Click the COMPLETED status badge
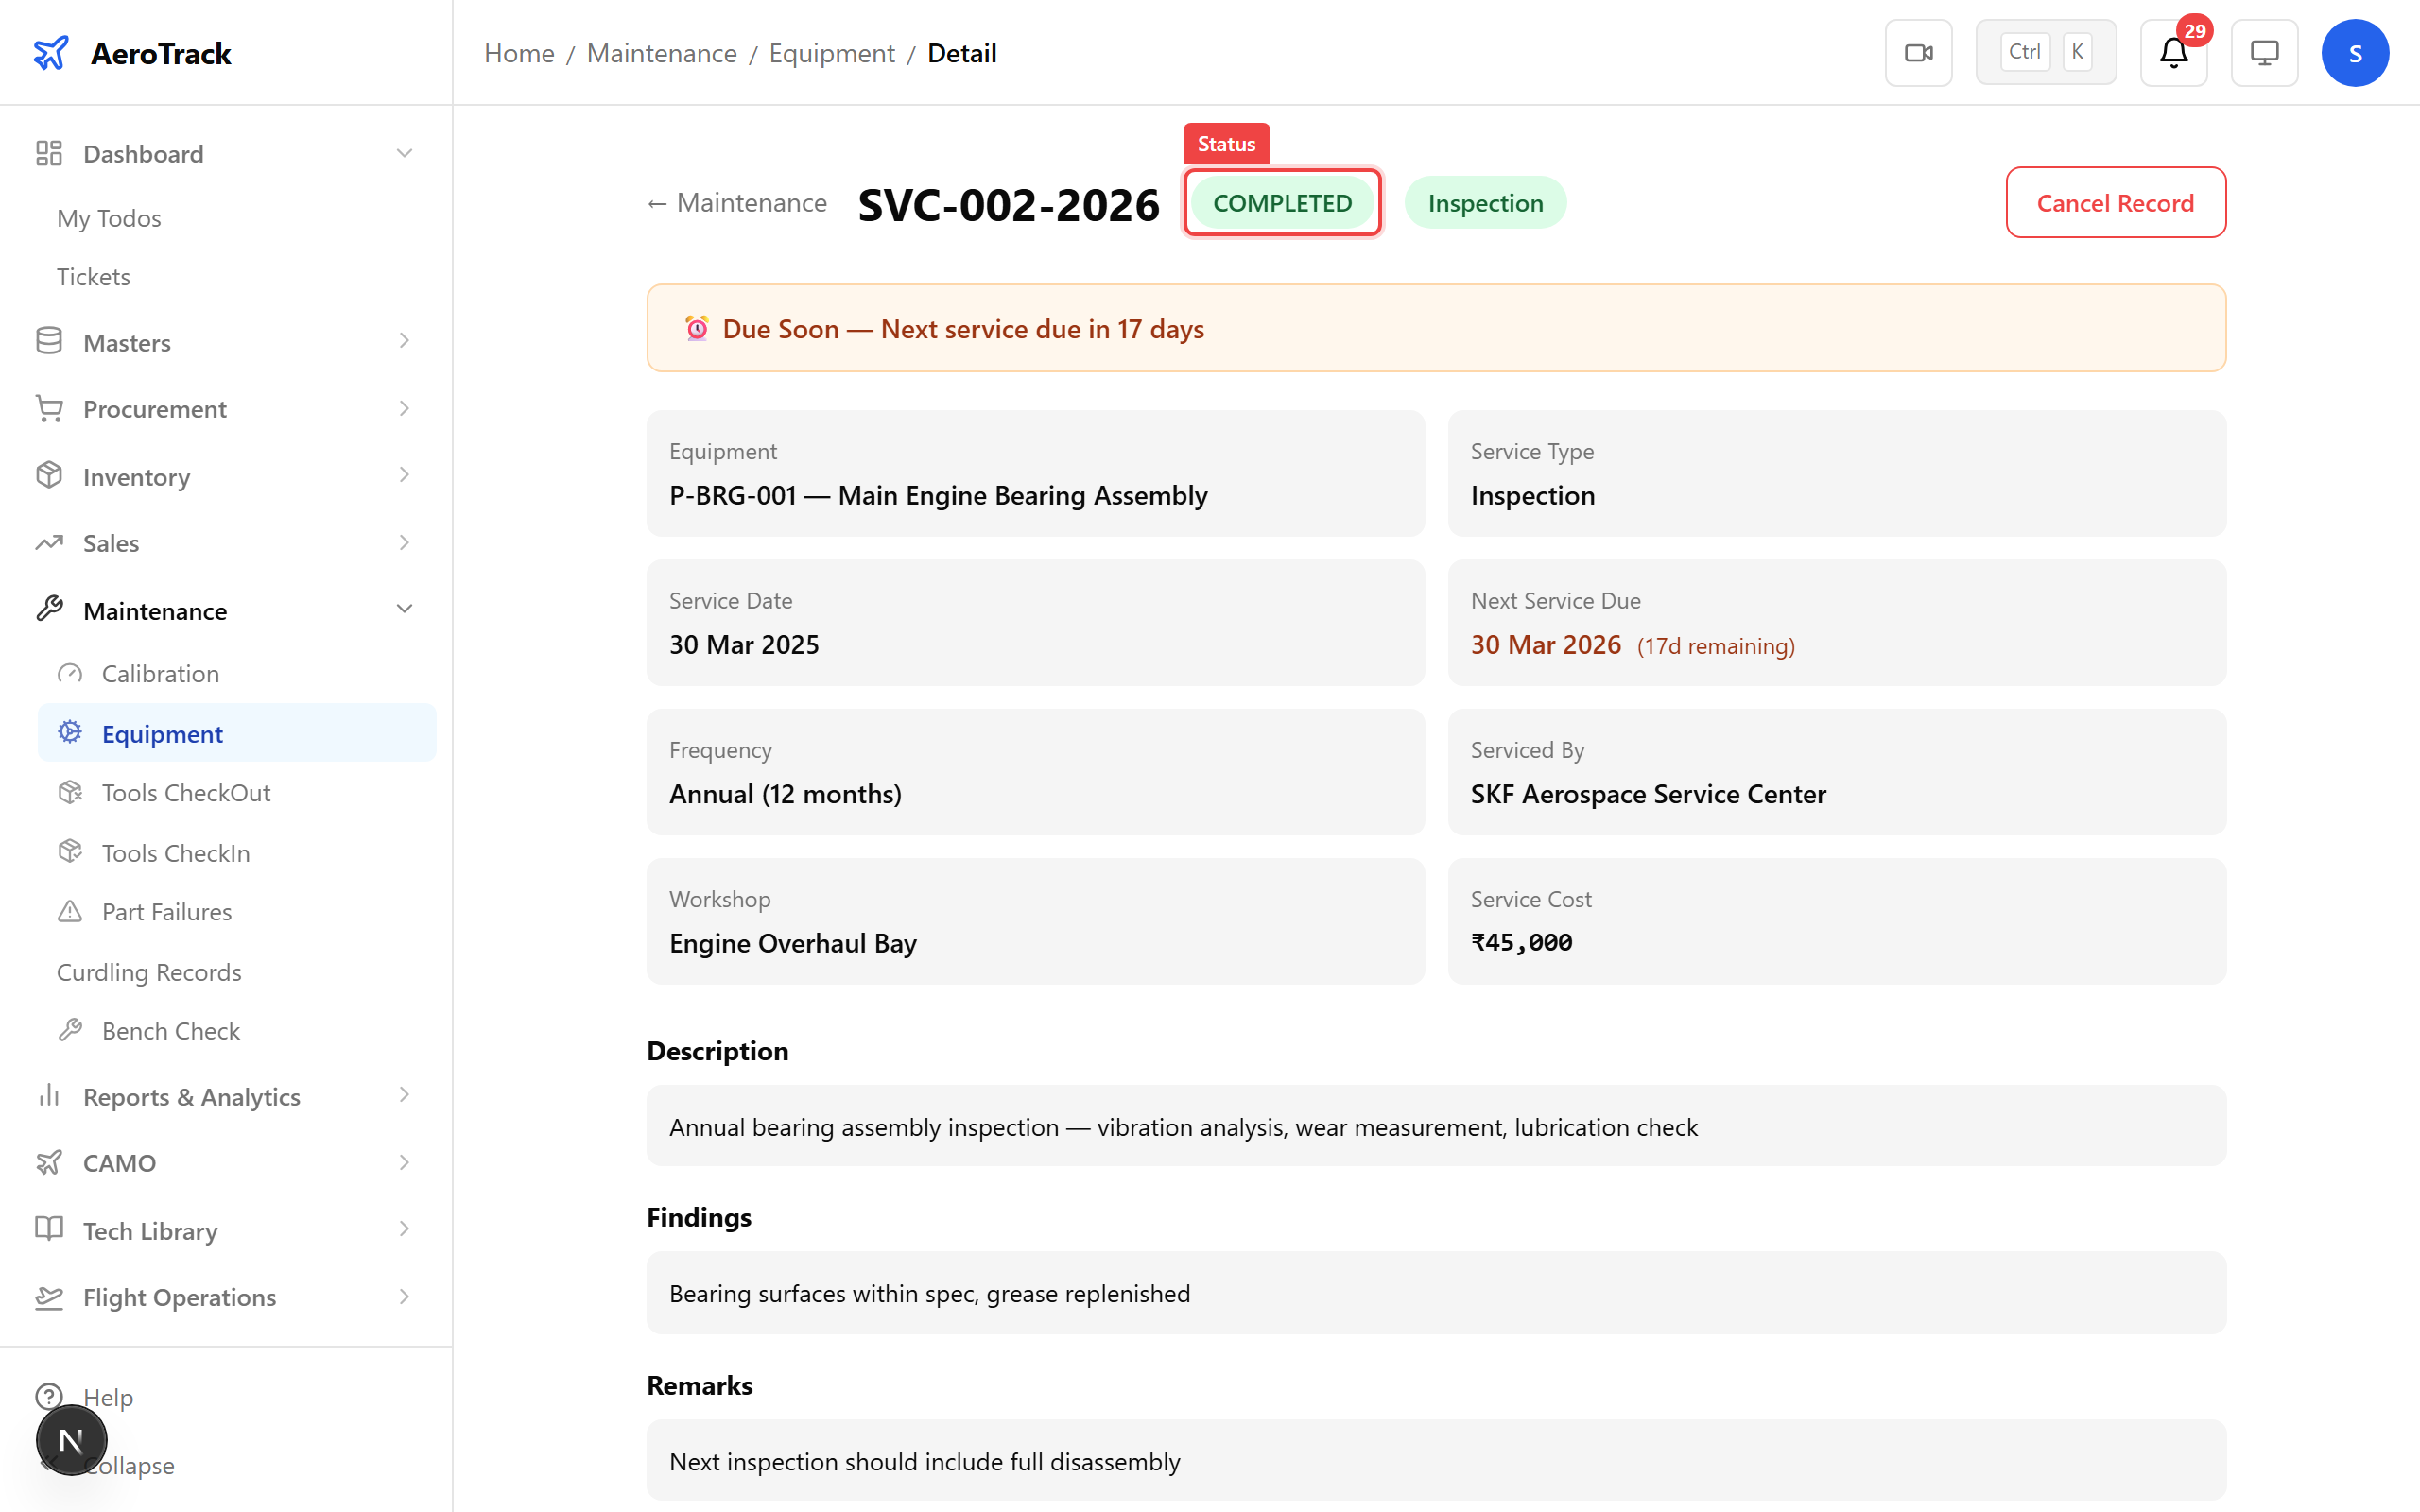Image resolution: width=2420 pixels, height=1512 pixels. (1282, 202)
